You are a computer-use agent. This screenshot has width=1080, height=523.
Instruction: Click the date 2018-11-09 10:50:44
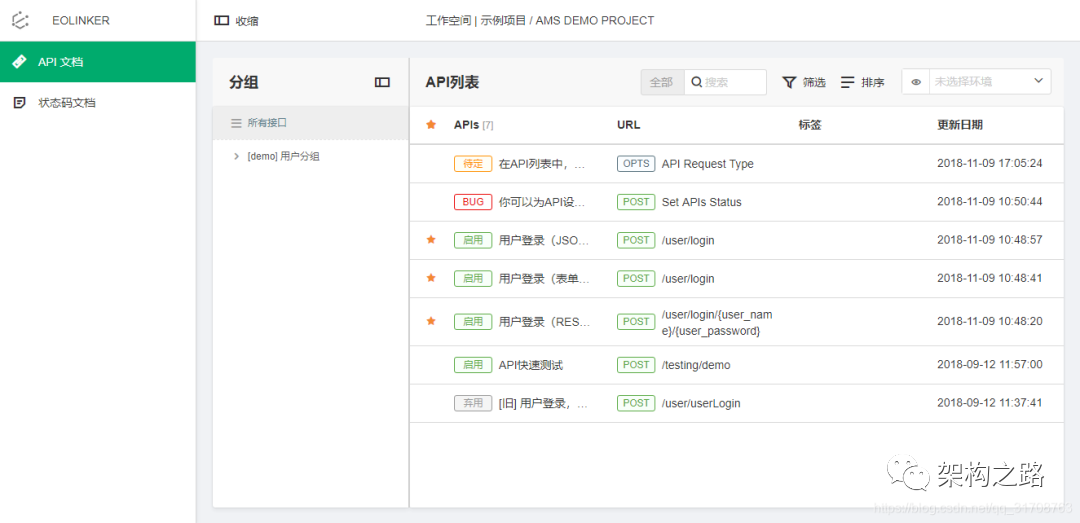click(x=990, y=203)
